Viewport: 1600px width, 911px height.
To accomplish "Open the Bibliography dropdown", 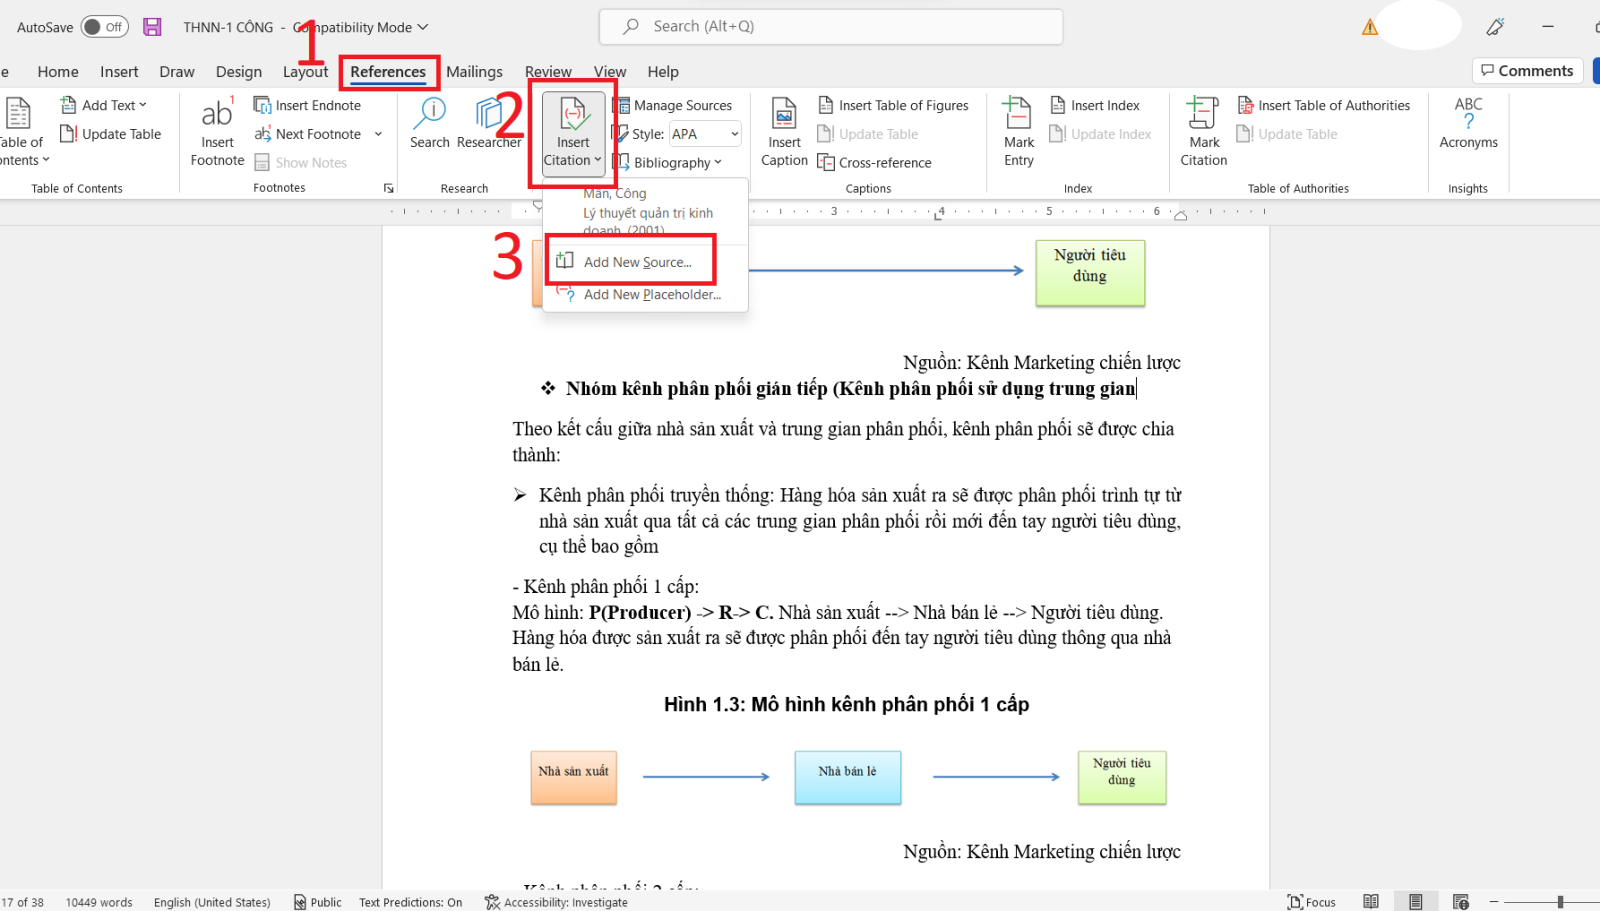I will point(671,162).
